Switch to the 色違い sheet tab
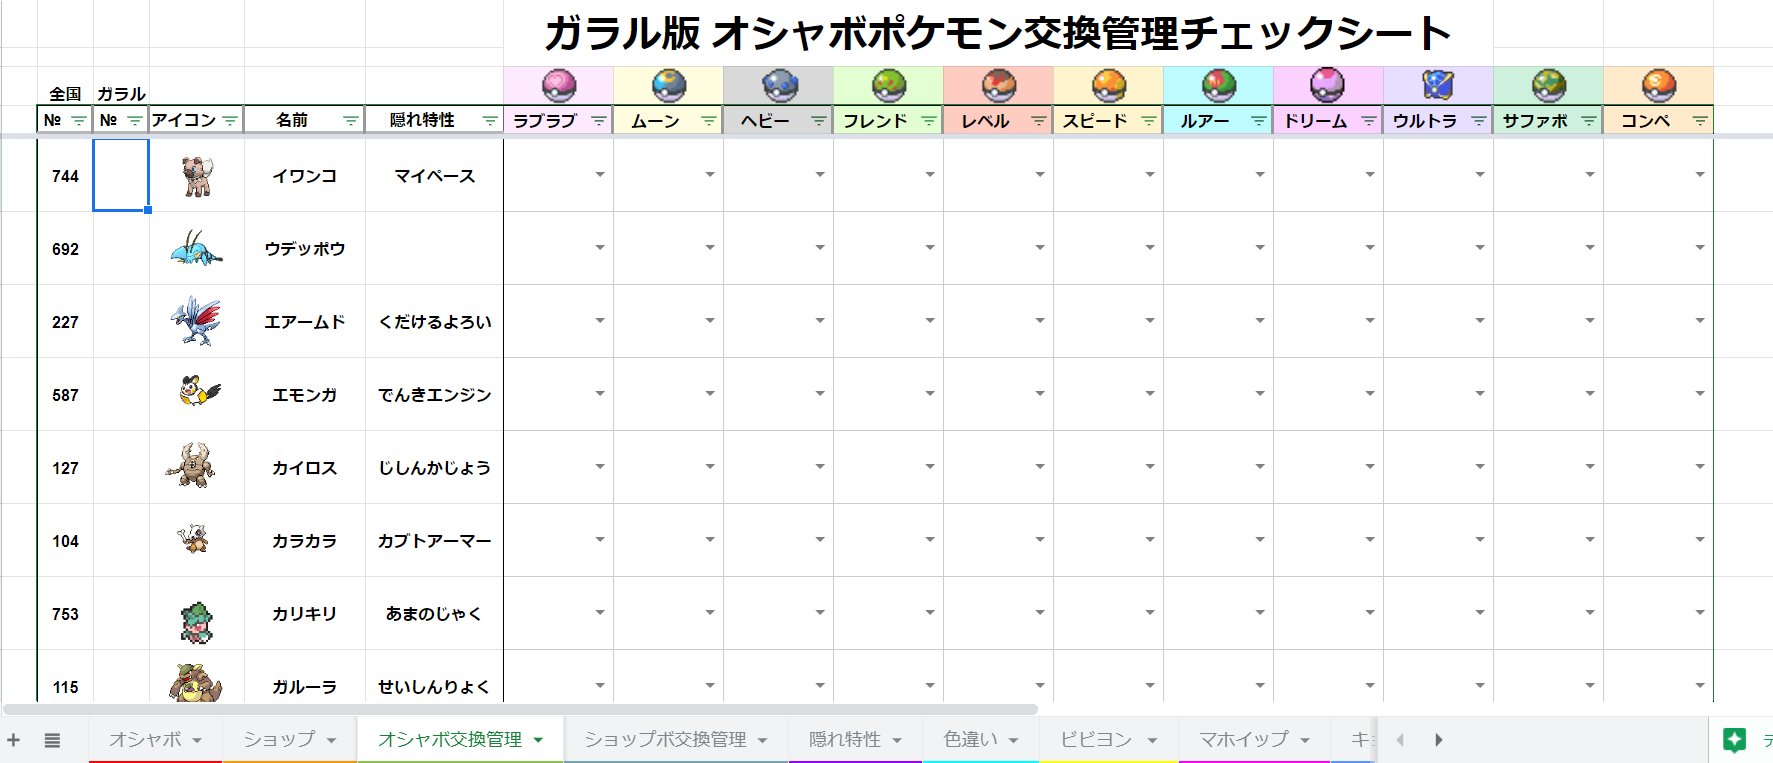The height and width of the screenshot is (763, 1773). pyautogui.click(x=981, y=739)
